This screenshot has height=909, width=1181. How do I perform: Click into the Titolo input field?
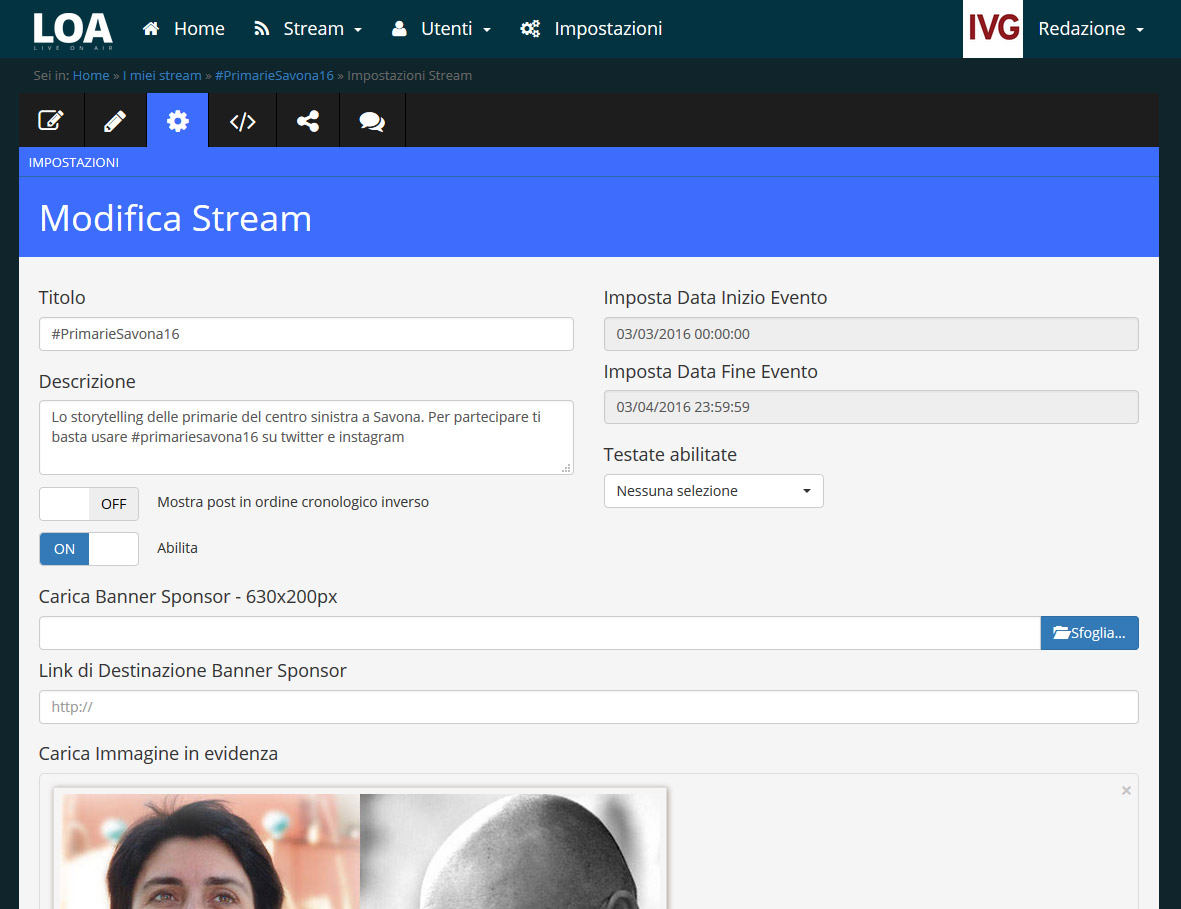pyautogui.click(x=306, y=334)
